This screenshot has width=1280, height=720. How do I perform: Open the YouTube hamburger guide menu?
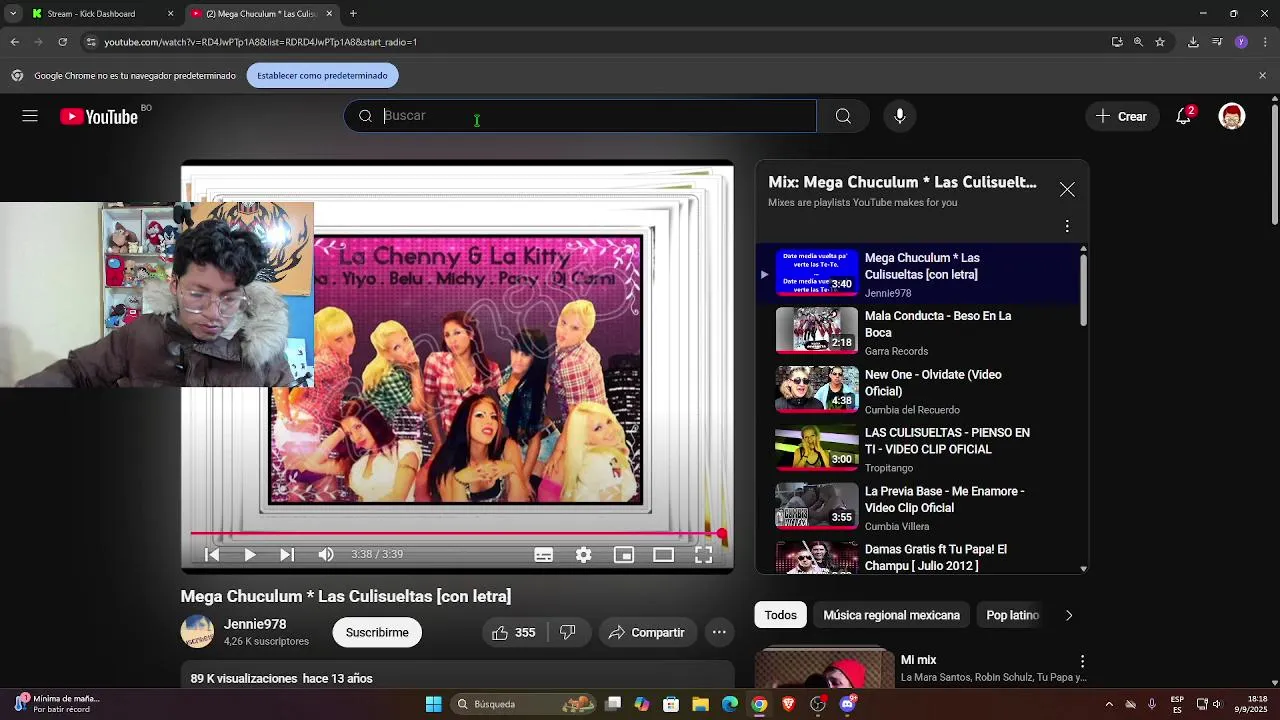30,116
